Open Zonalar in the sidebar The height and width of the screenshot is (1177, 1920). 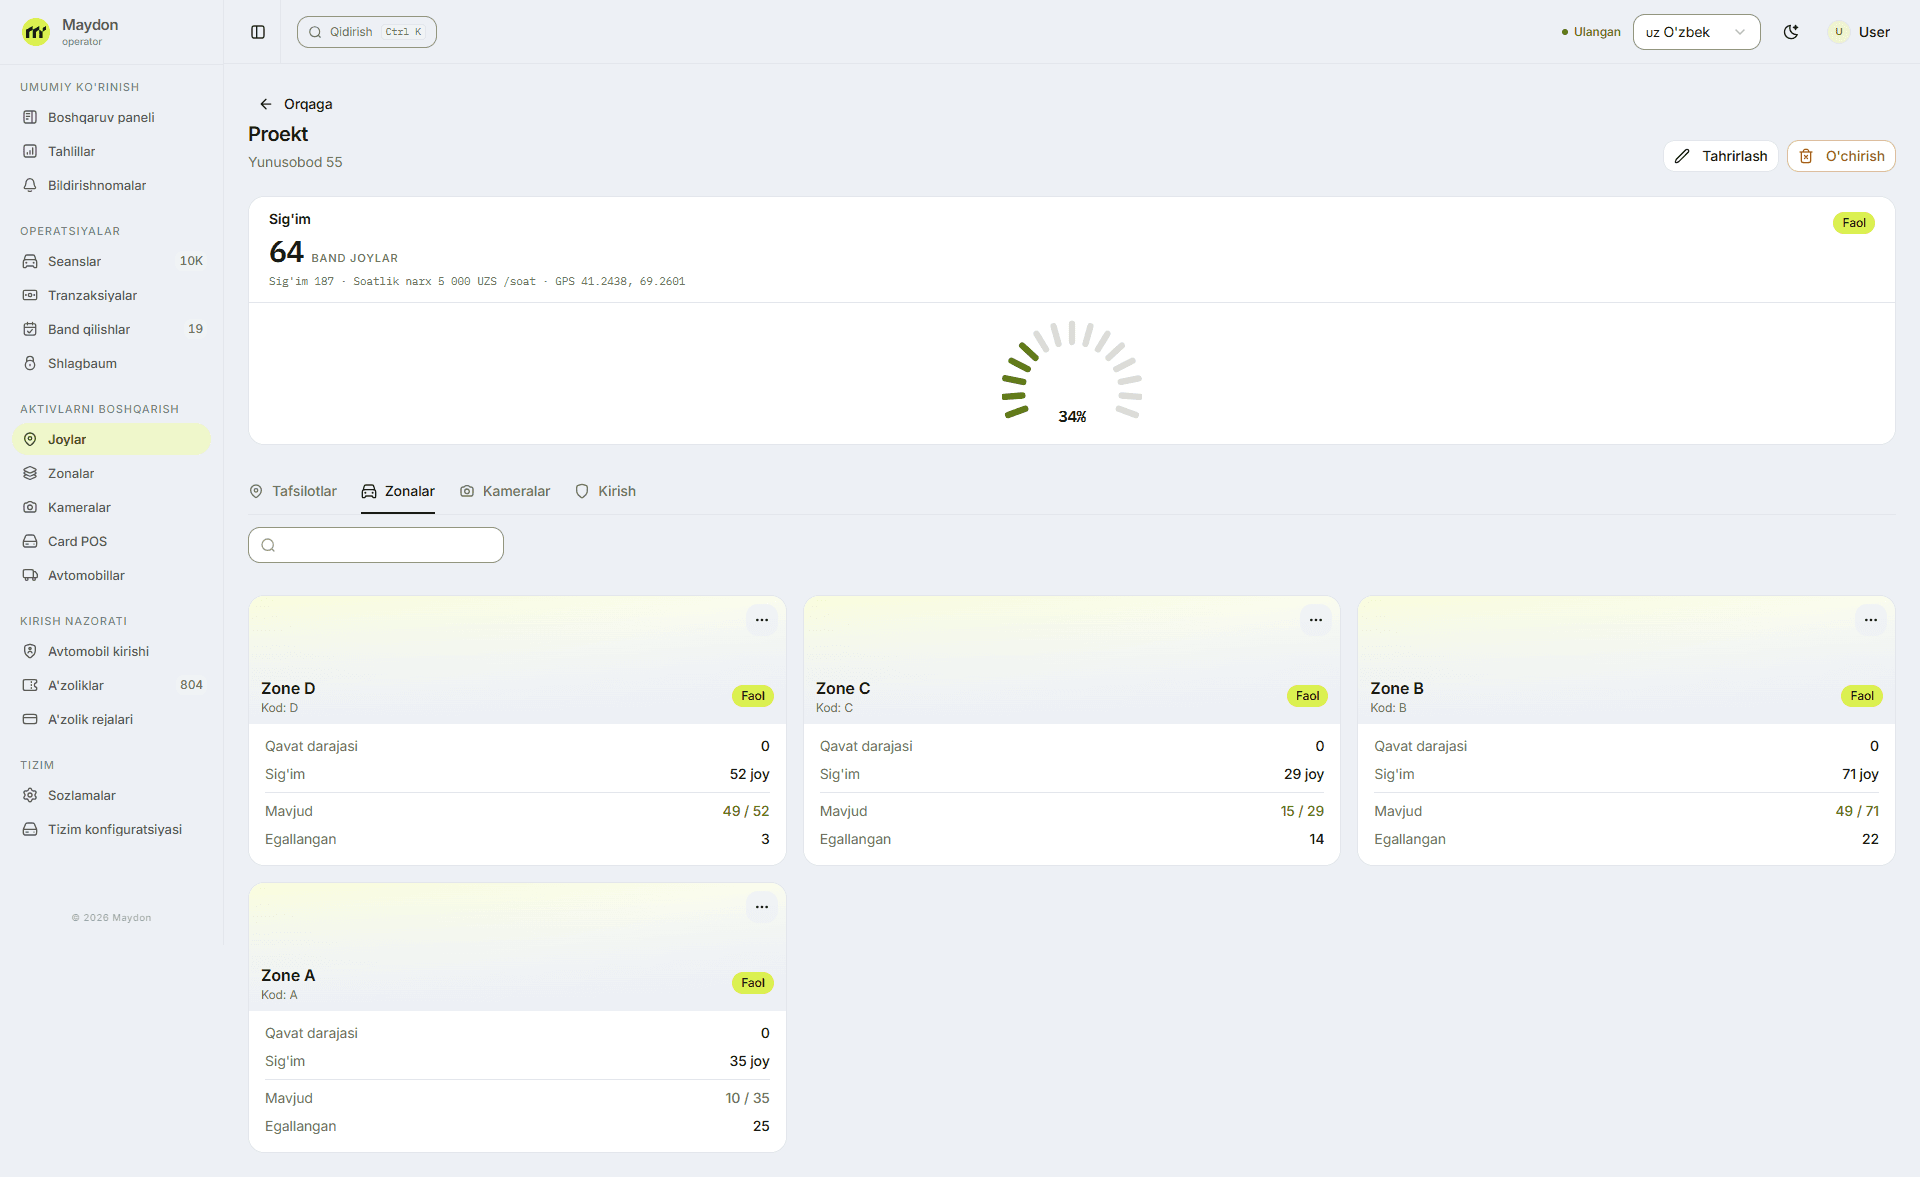click(111, 473)
